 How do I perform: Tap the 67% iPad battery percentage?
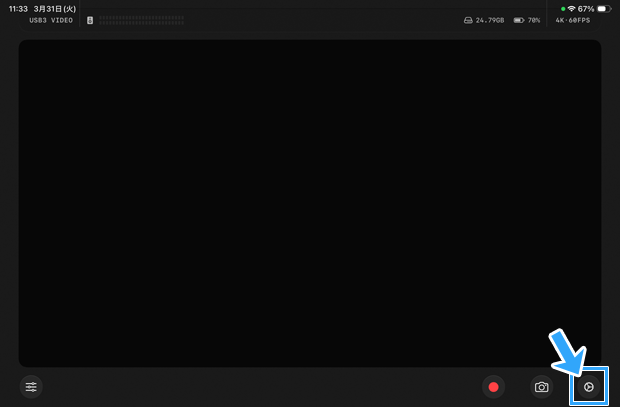[x=586, y=8]
